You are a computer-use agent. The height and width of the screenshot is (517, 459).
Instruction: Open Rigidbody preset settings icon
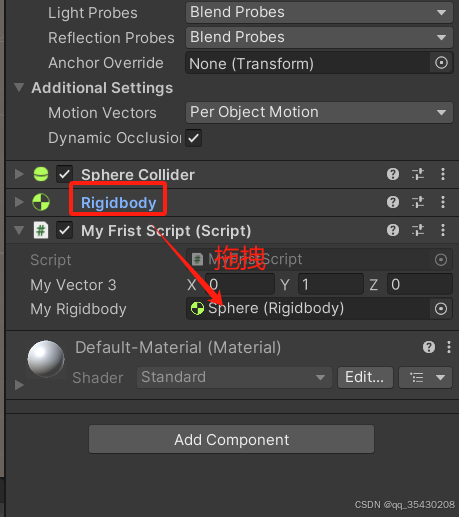pos(418,202)
